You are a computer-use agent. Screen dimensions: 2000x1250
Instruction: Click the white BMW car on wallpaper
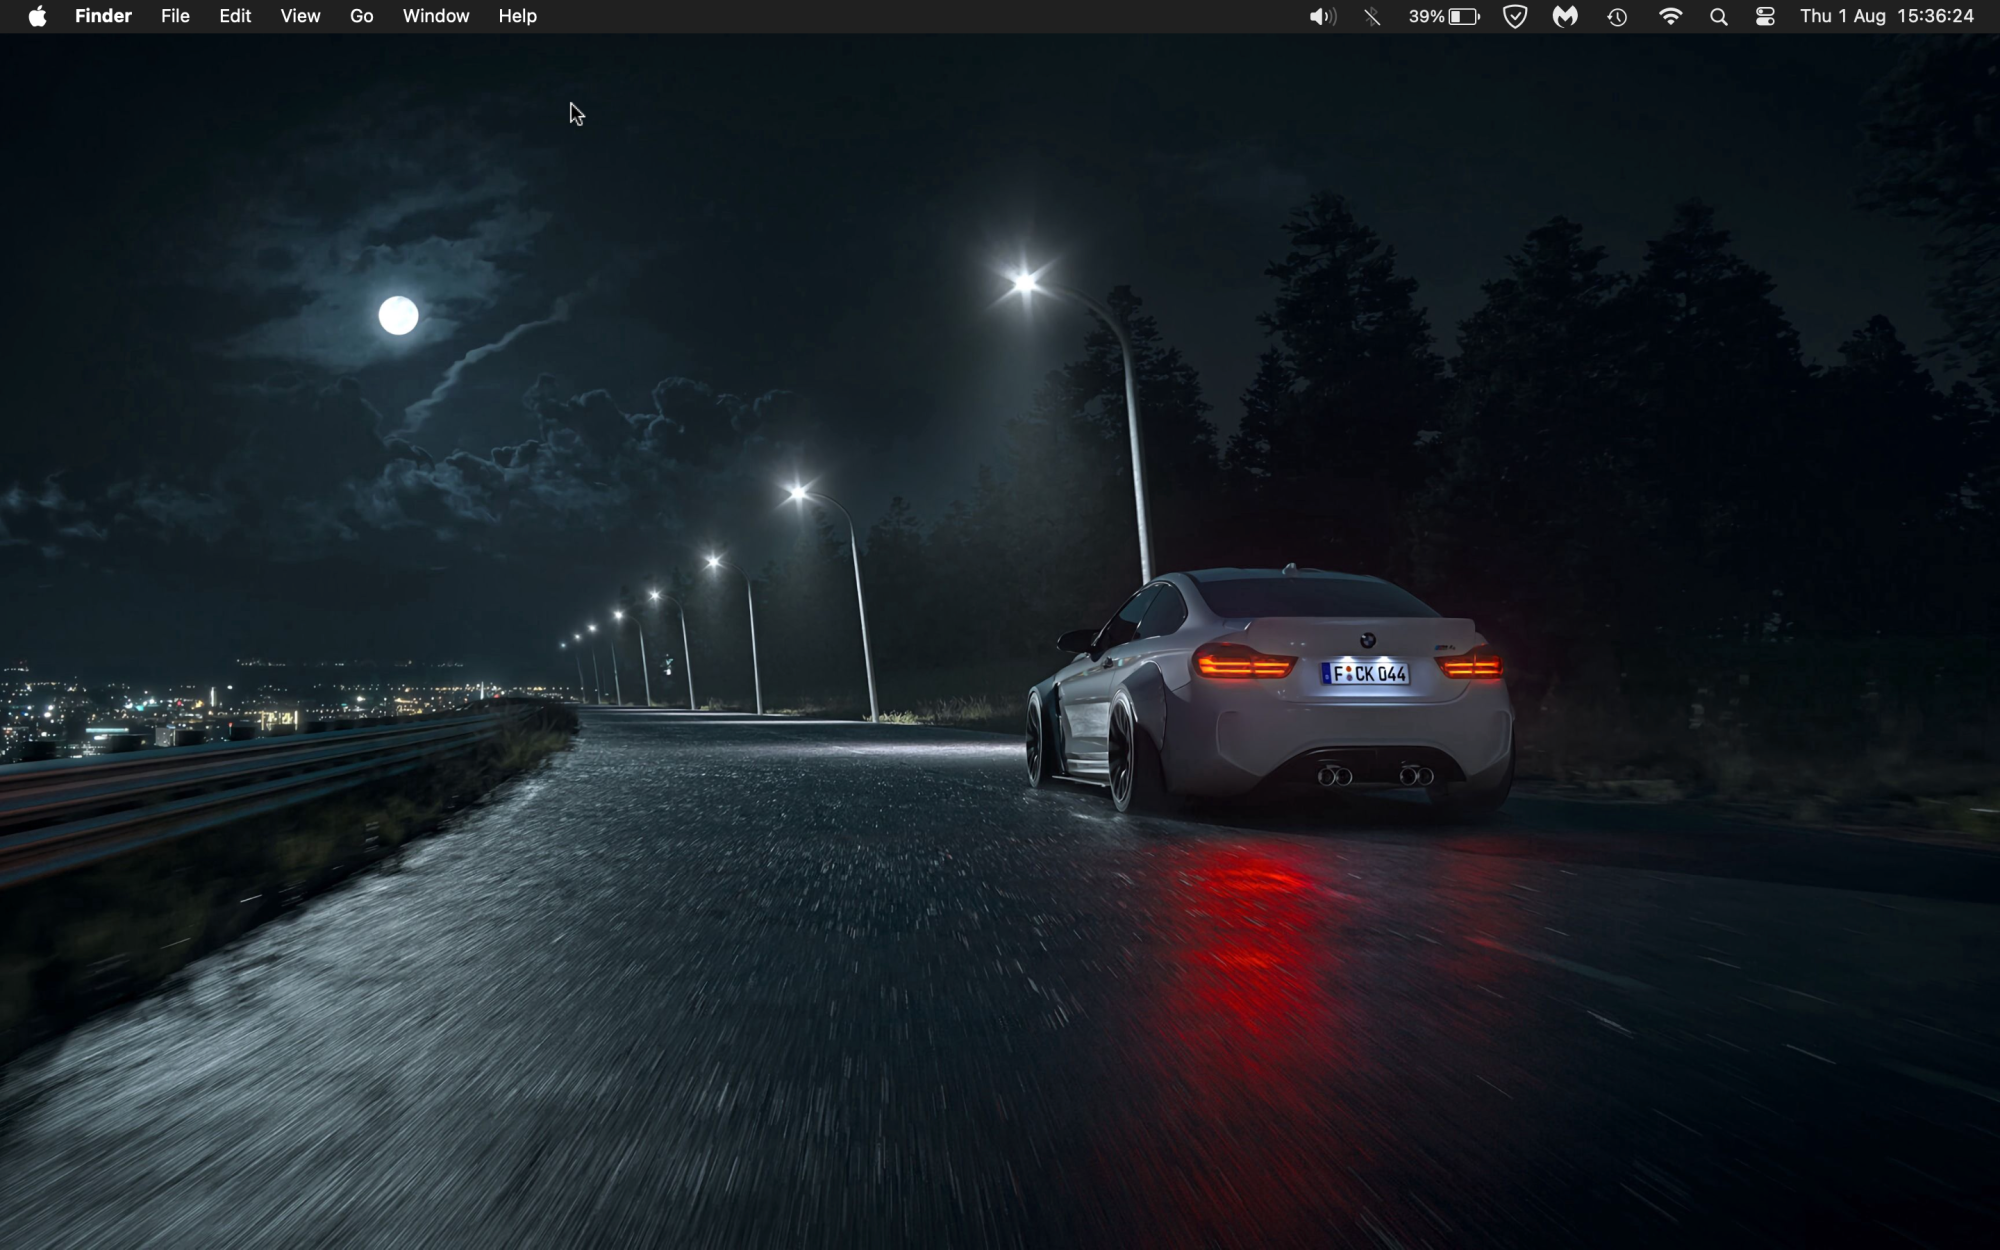tap(1280, 690)
